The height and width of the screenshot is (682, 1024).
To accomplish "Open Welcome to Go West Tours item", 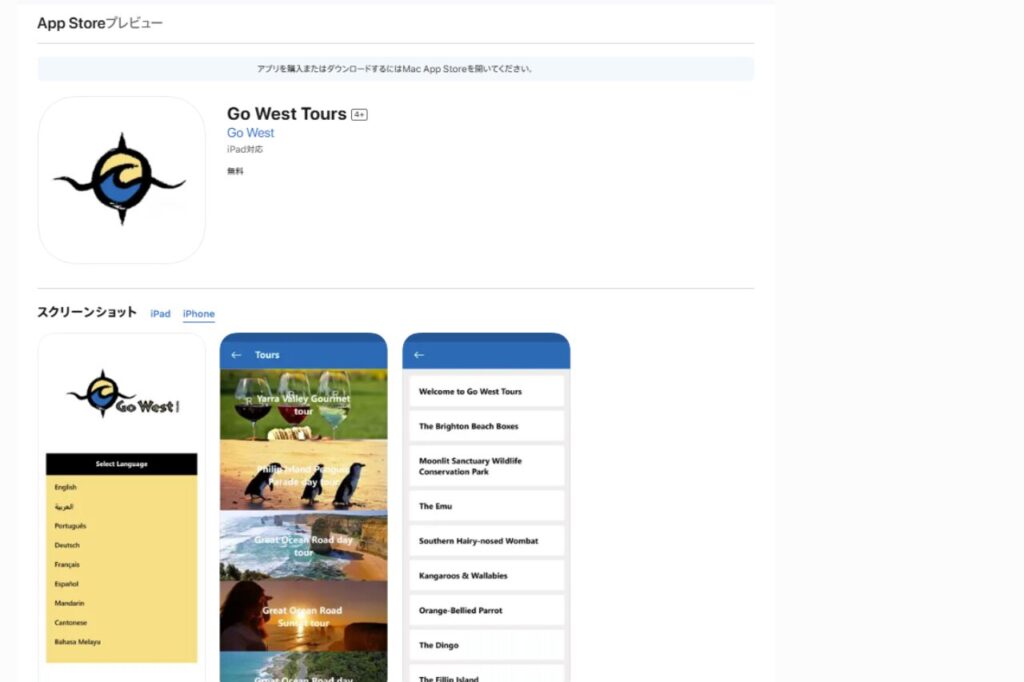I will coord(487,392).
